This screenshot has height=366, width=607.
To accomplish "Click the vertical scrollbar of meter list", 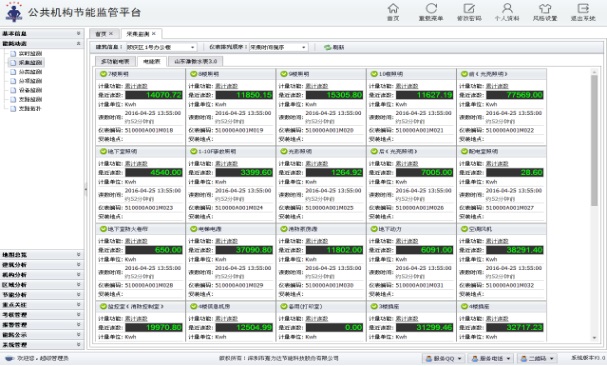I will (x=594, y=140).
